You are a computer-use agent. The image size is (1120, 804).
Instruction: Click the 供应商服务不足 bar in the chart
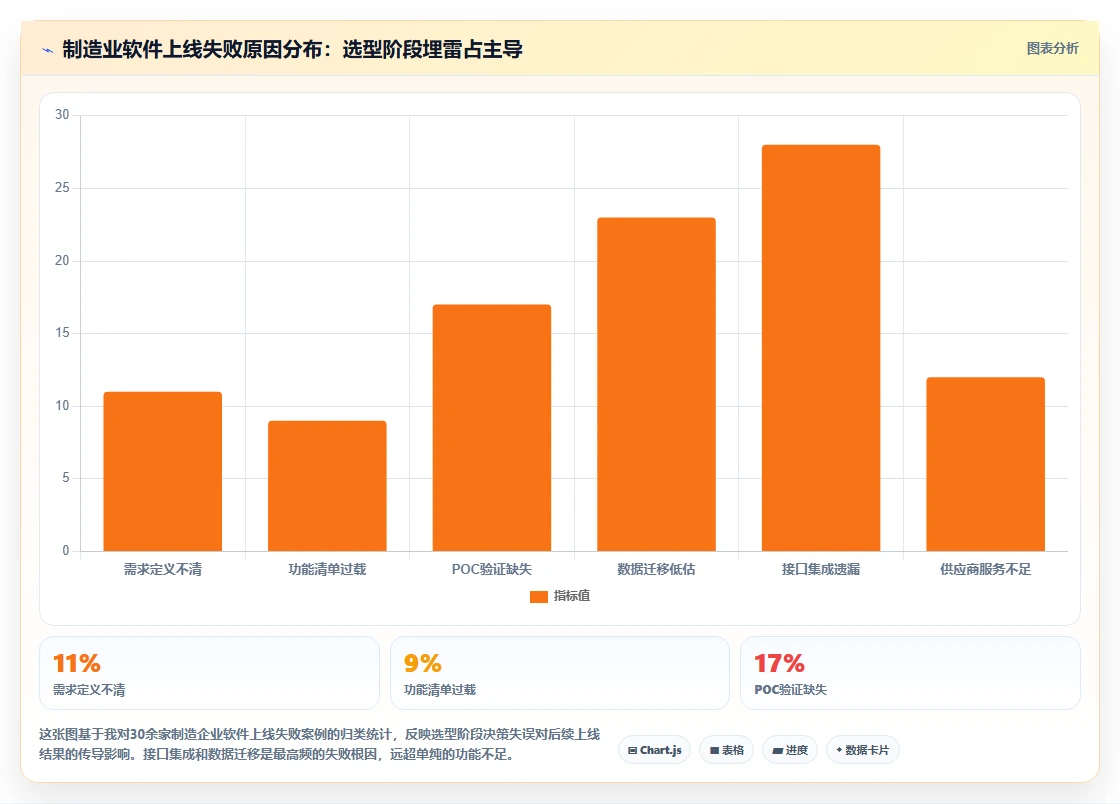pos(986,464)
